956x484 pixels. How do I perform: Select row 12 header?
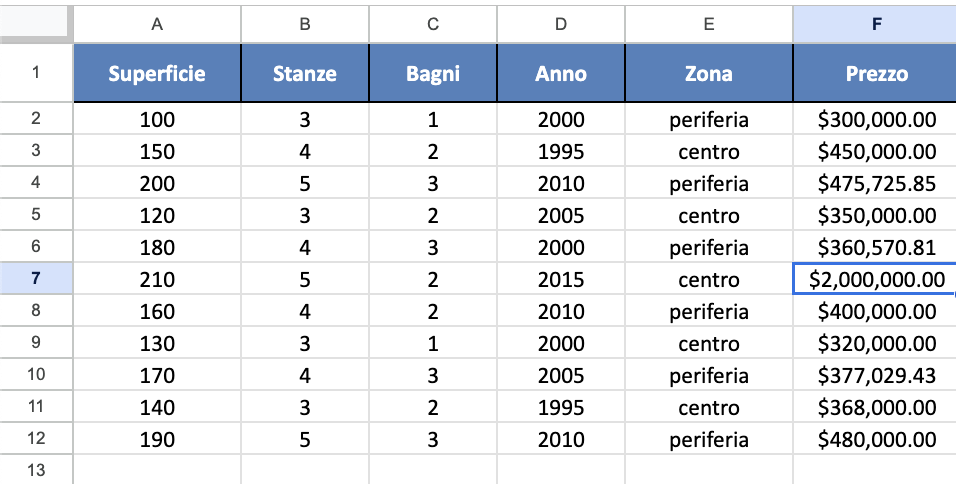[36, 439]
